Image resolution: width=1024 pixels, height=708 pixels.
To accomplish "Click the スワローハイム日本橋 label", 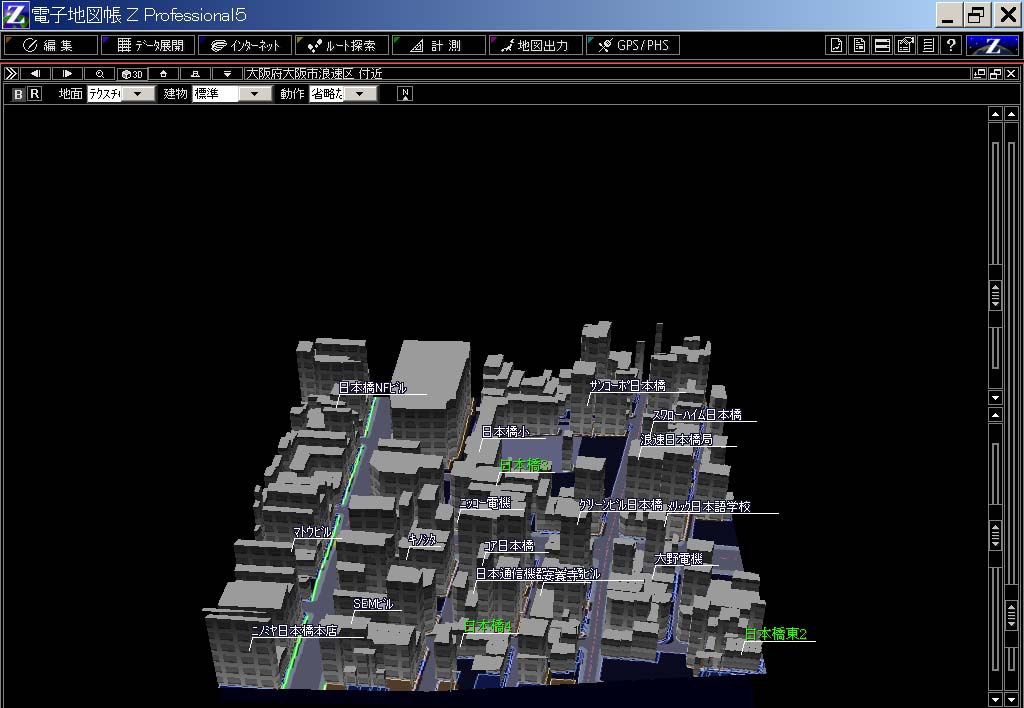I will pos(697,414).
